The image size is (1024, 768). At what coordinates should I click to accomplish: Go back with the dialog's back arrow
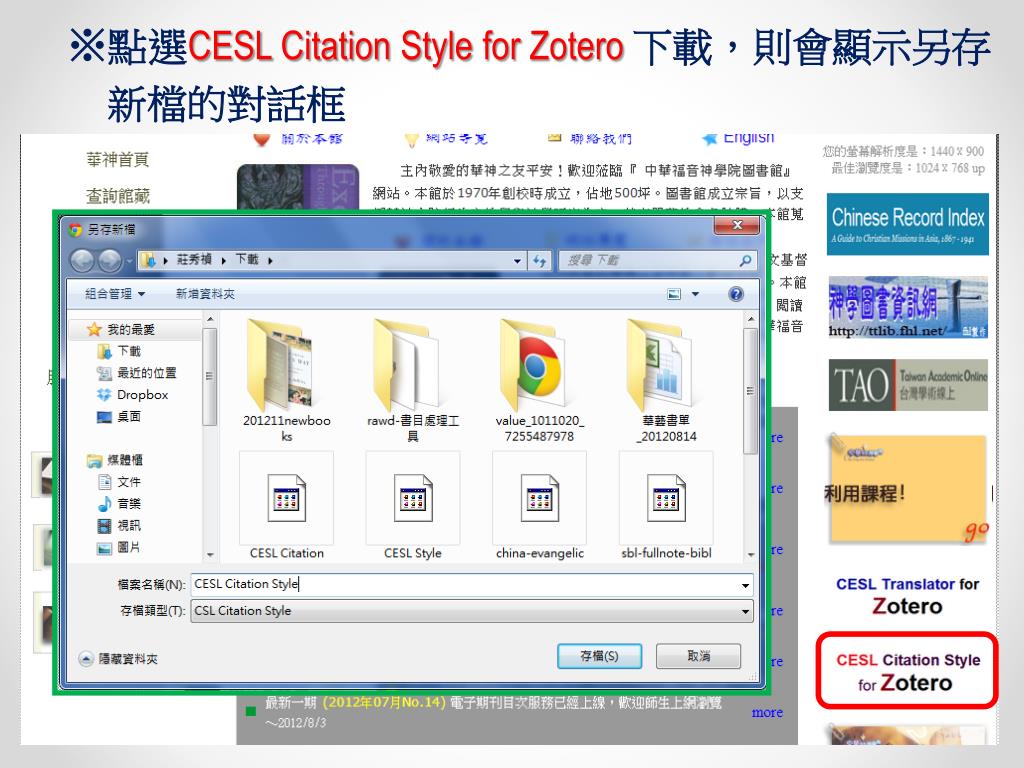tap(82, 261)
